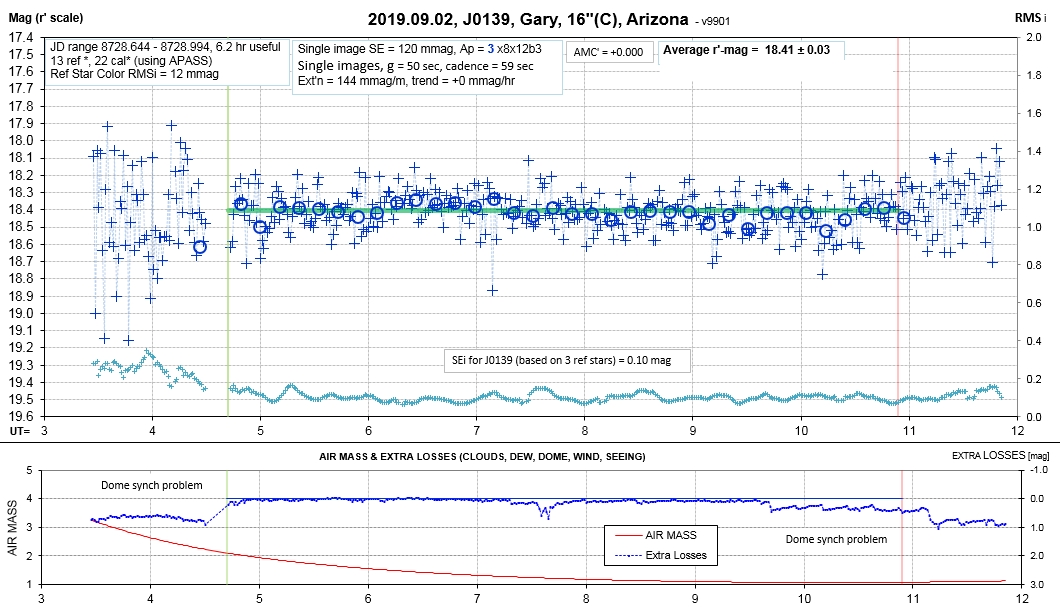Select the "19.0" magnitude tick label
Viewport: 1060px width, 612px height.
pyautogui.click(x=20, y=313)
